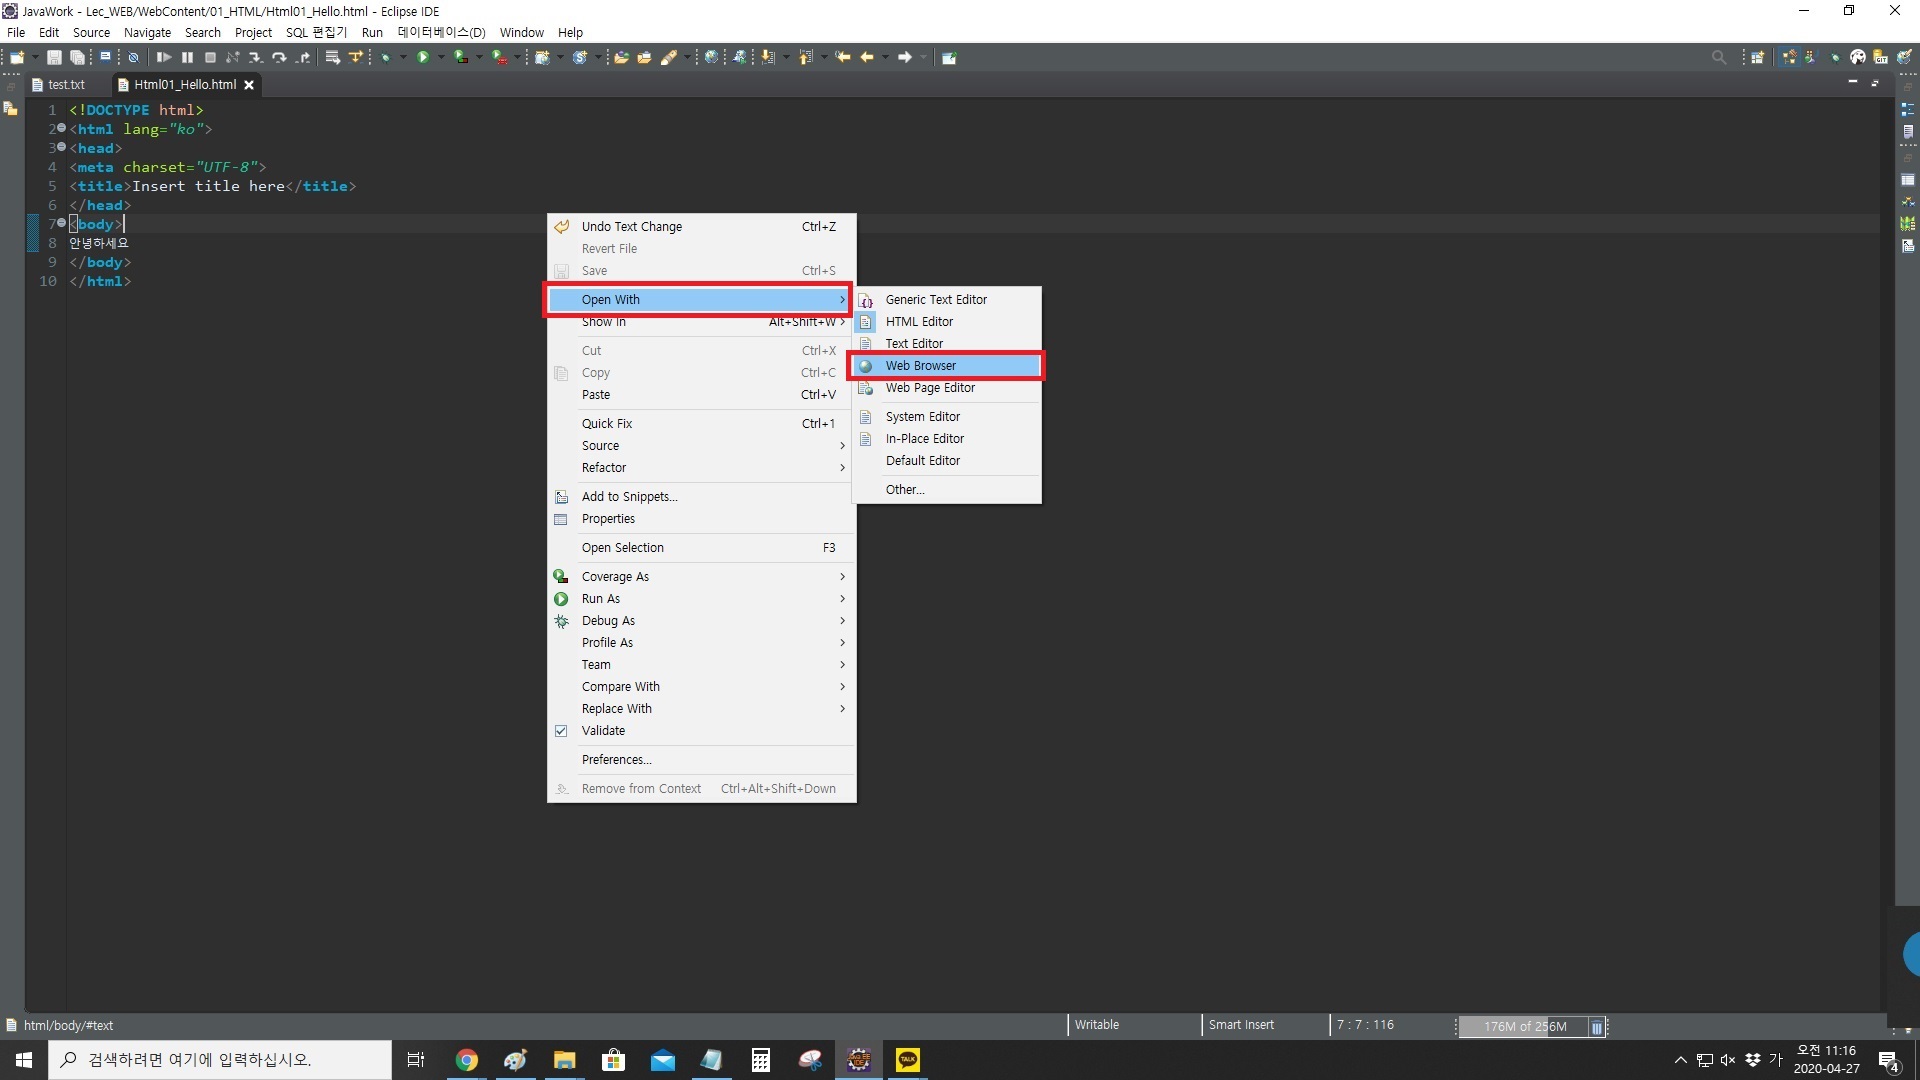Click the Open Perspective icon
Viewport: 1920px width, 1080px height.
(1757, 58)
